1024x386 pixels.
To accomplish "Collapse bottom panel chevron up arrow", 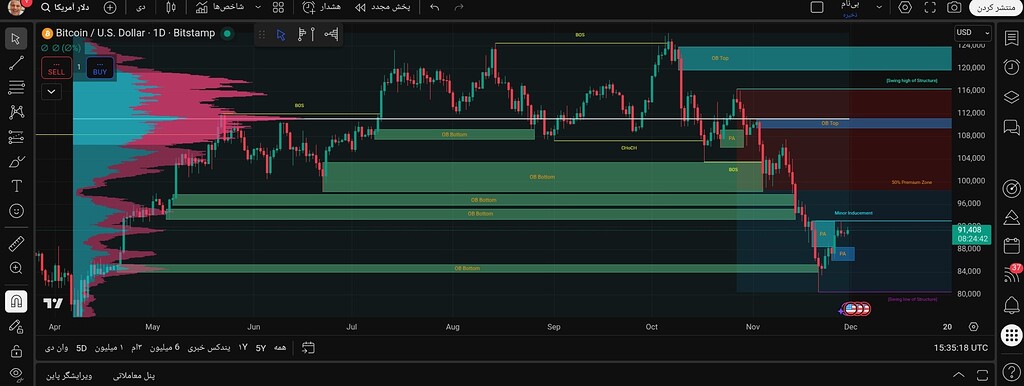I will click(959, 375).
